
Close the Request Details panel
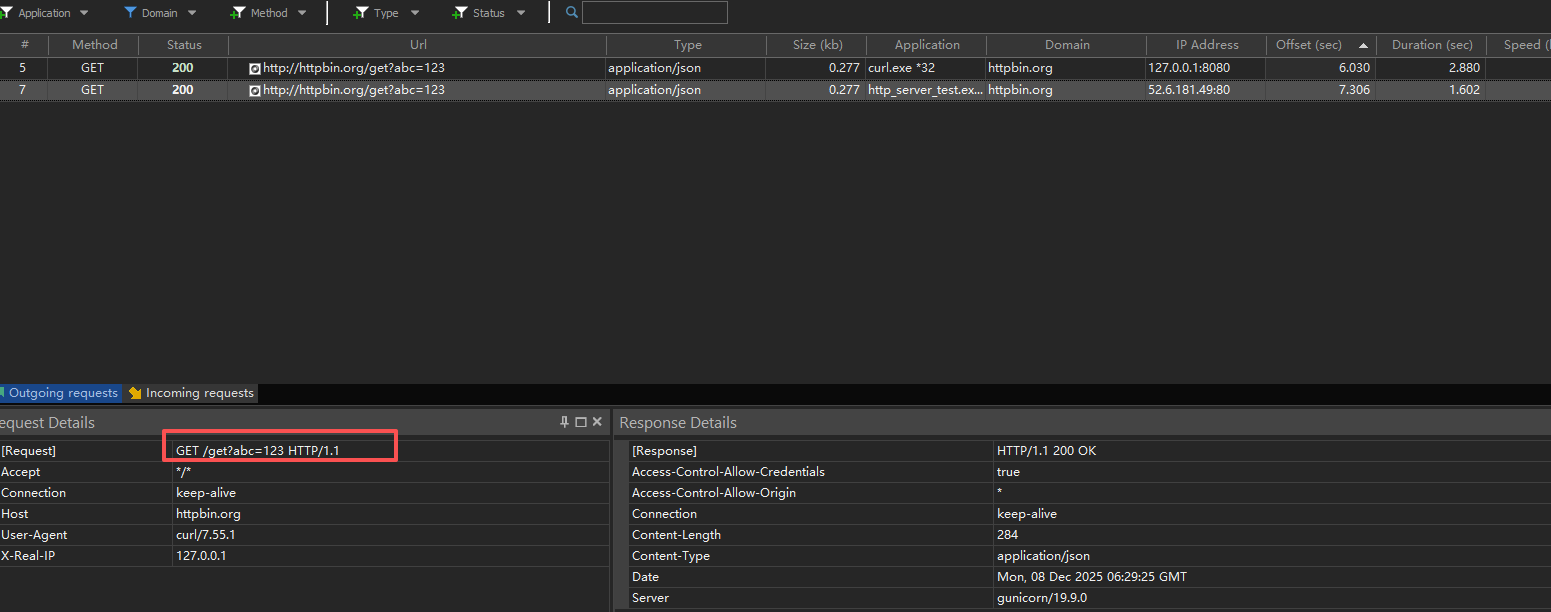(597, 422)
